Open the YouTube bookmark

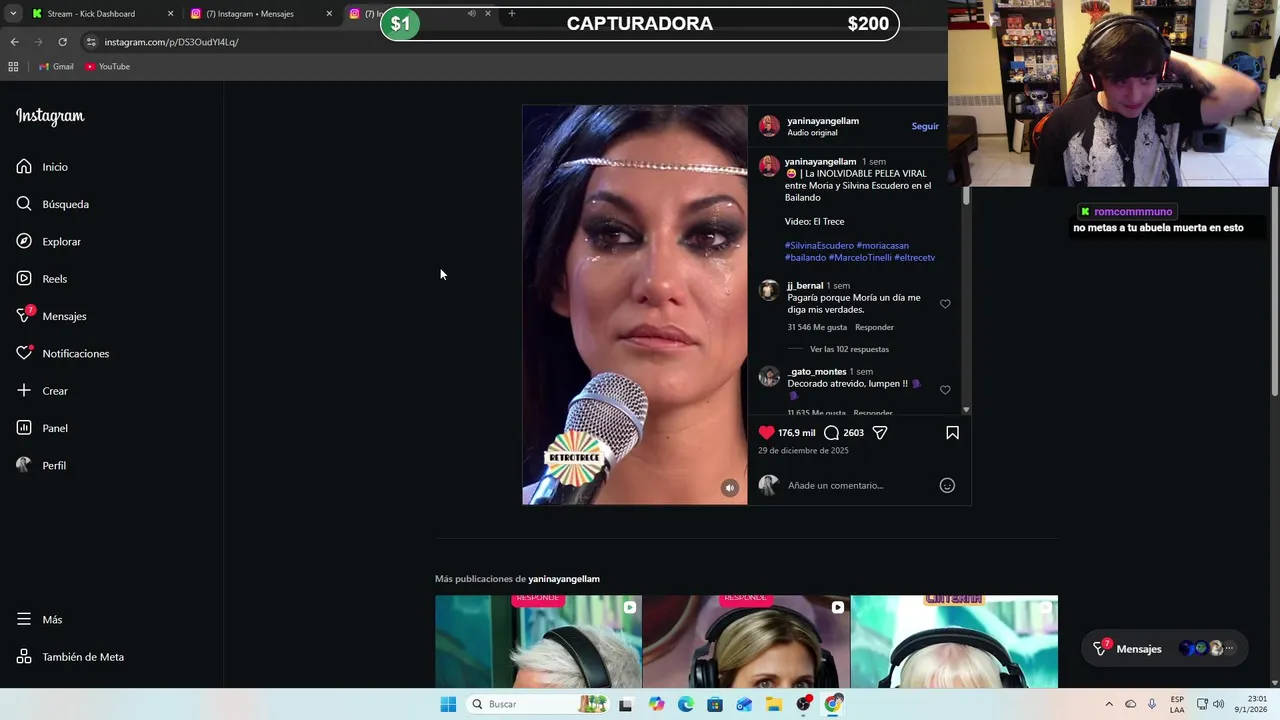click(x=108, y=67)
